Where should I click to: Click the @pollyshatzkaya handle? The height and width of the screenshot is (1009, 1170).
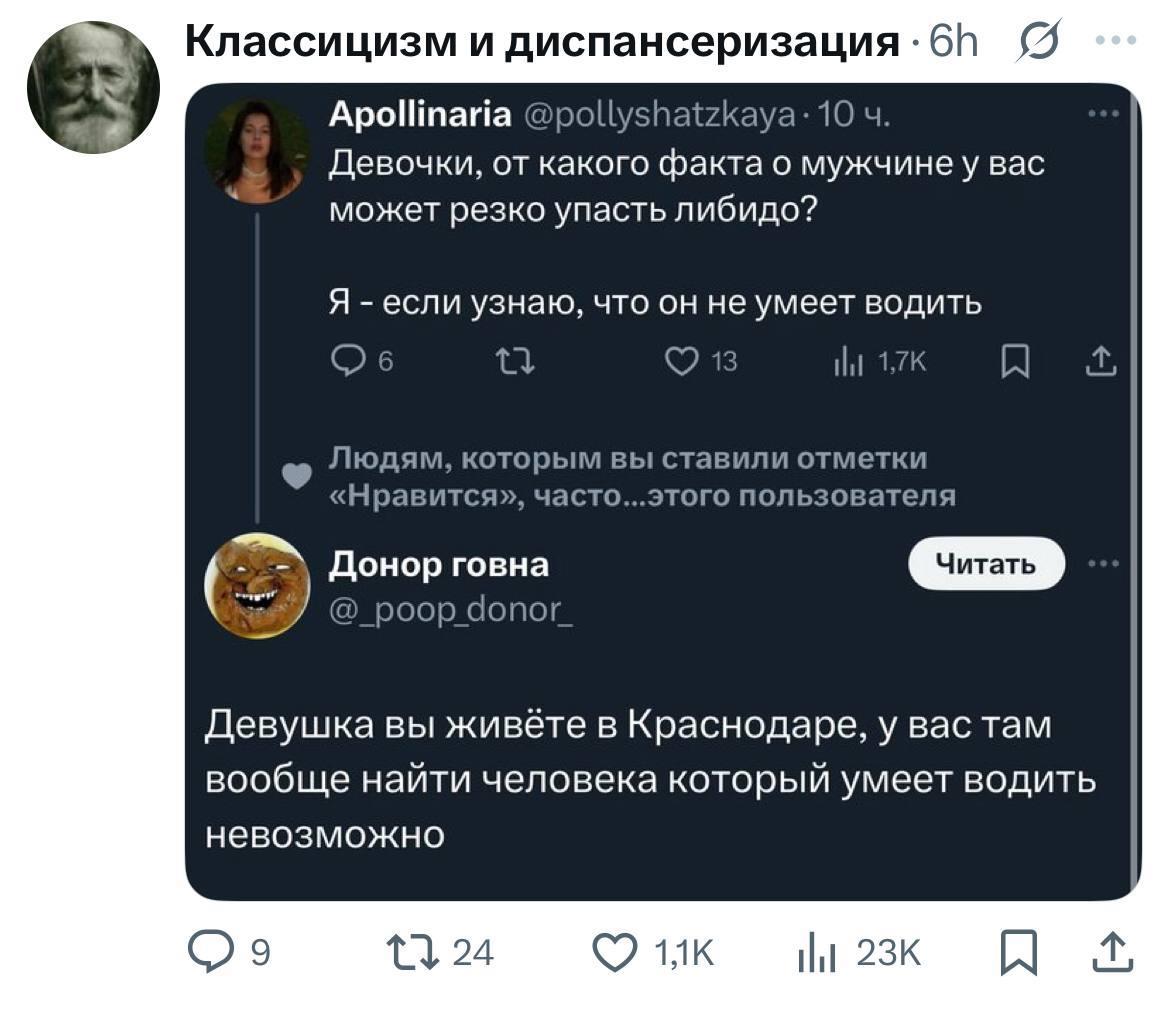[661, 117]
